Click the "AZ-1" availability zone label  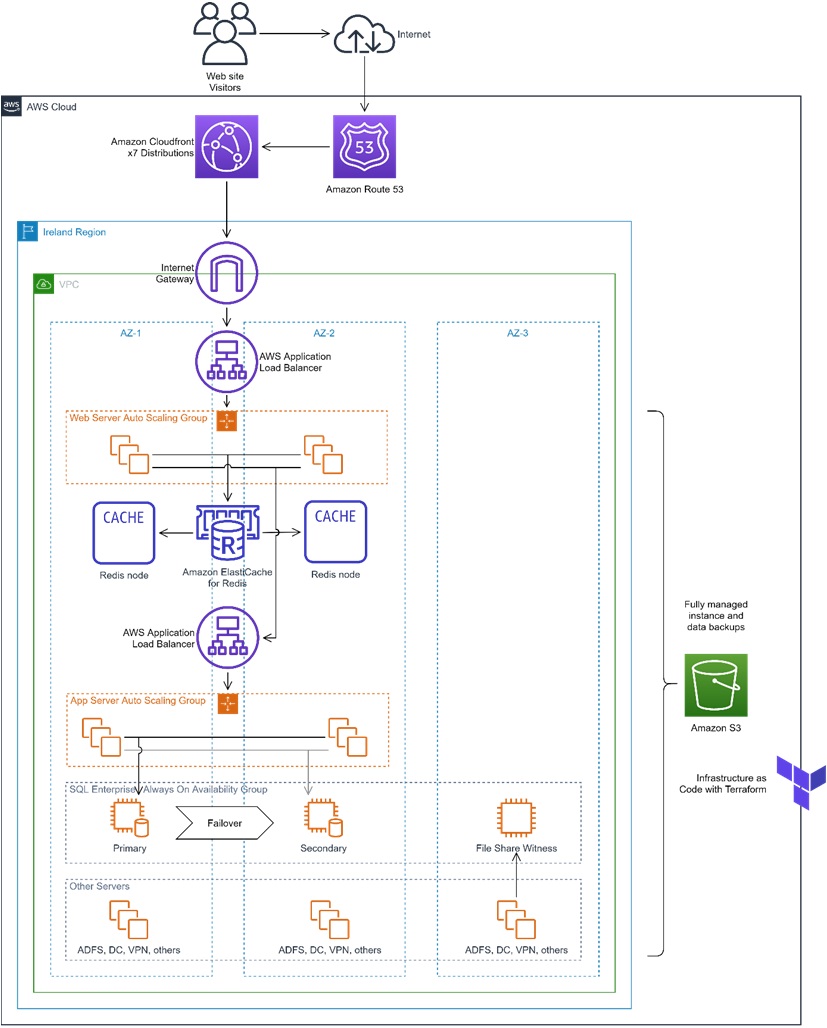(x=131, y=333)
